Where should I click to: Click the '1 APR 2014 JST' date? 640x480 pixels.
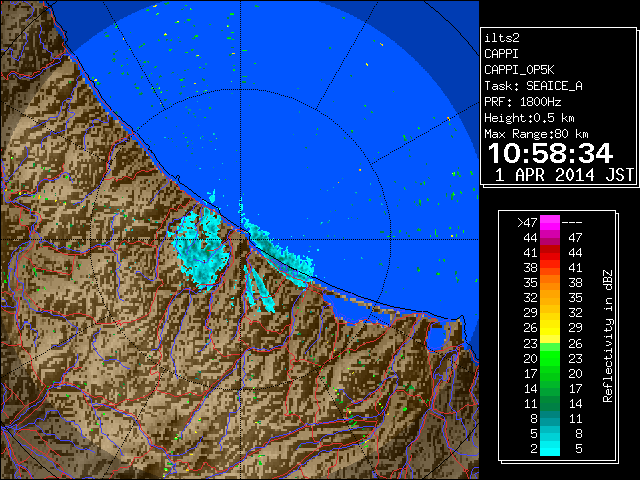click(x=564, y=175)
